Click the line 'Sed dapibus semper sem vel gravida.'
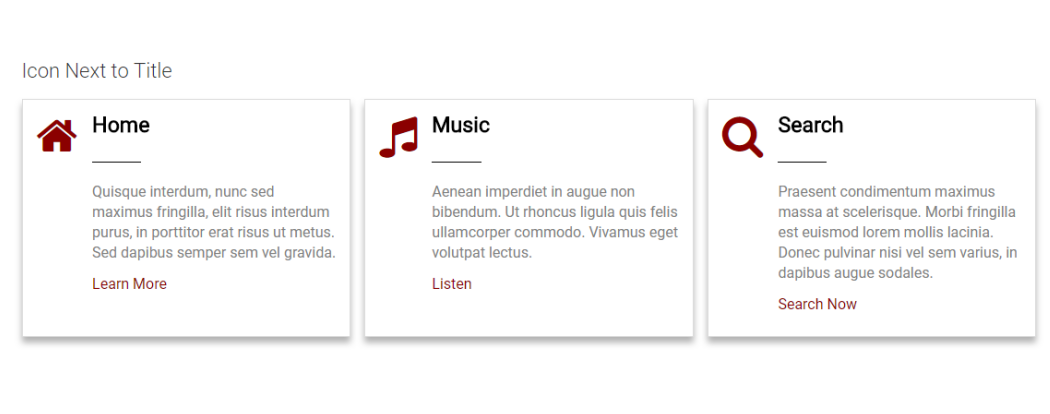 [214, 253]
